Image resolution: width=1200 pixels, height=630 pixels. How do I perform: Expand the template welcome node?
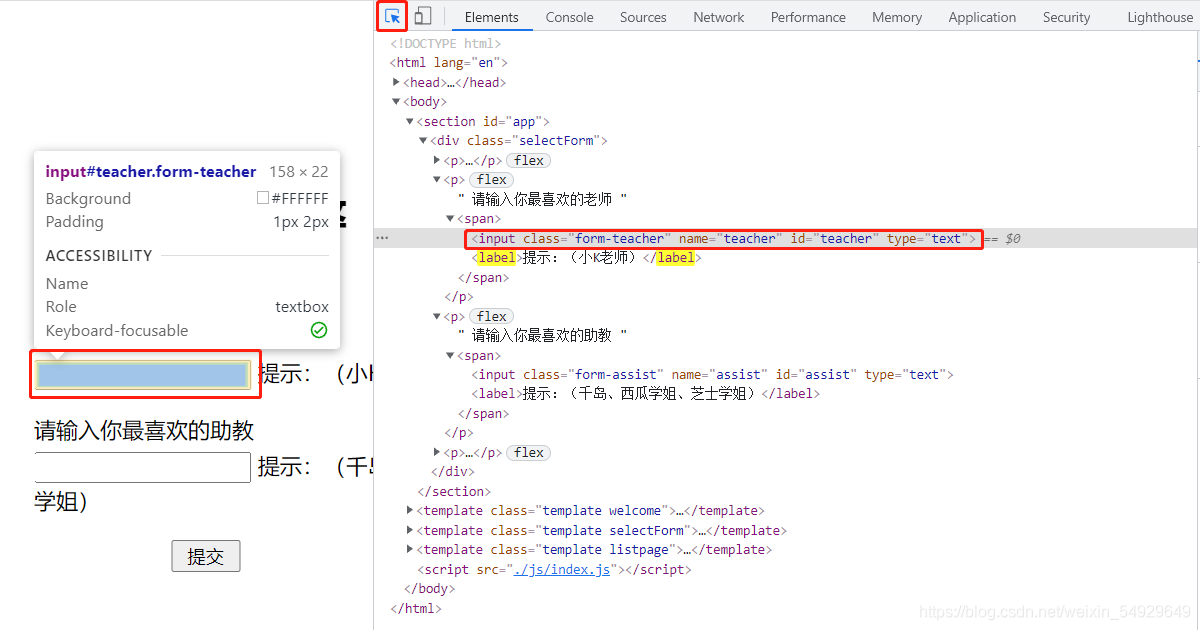[x=410, y=511]
